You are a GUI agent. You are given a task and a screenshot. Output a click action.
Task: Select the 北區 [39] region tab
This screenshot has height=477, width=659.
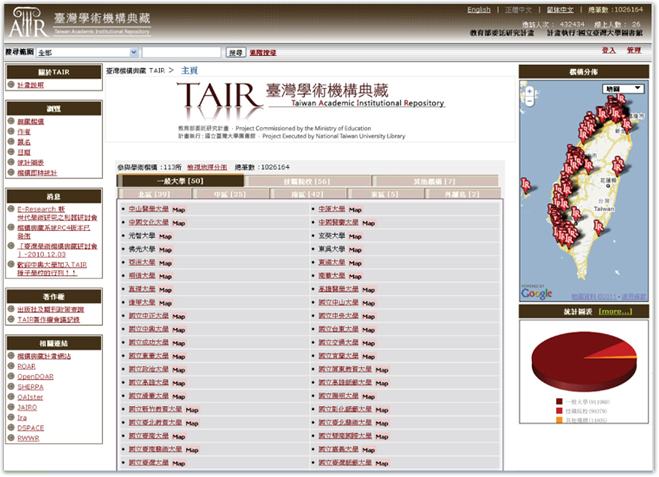tap(154, 194)
